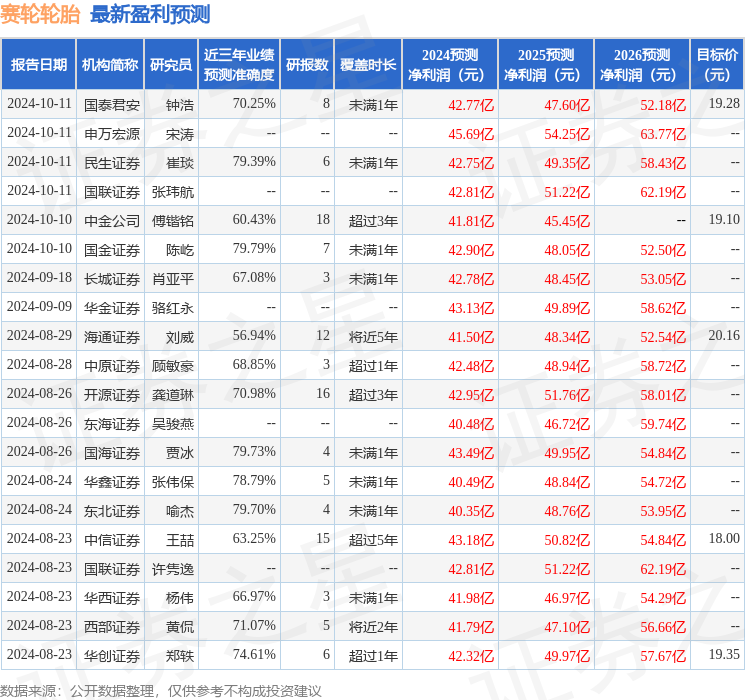Select the 华西证券 institution cell
The image size is (745, 700).
coord(112,598)
